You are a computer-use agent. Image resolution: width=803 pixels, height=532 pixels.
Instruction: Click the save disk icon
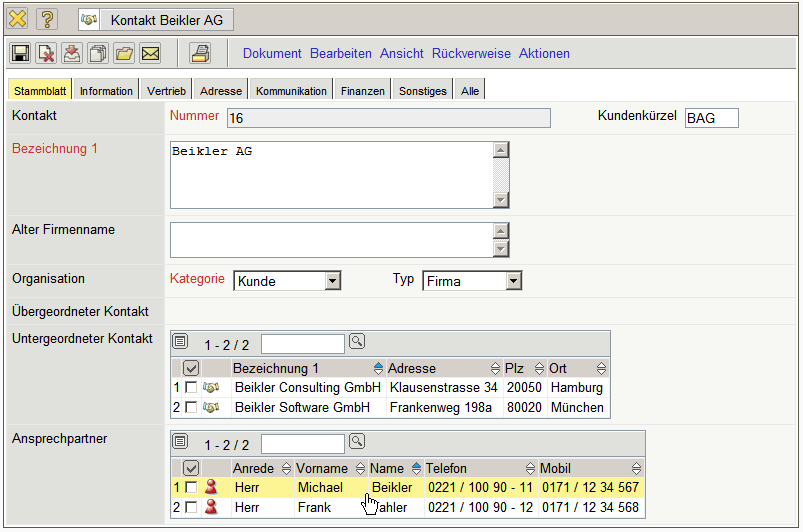coord(20,54)
